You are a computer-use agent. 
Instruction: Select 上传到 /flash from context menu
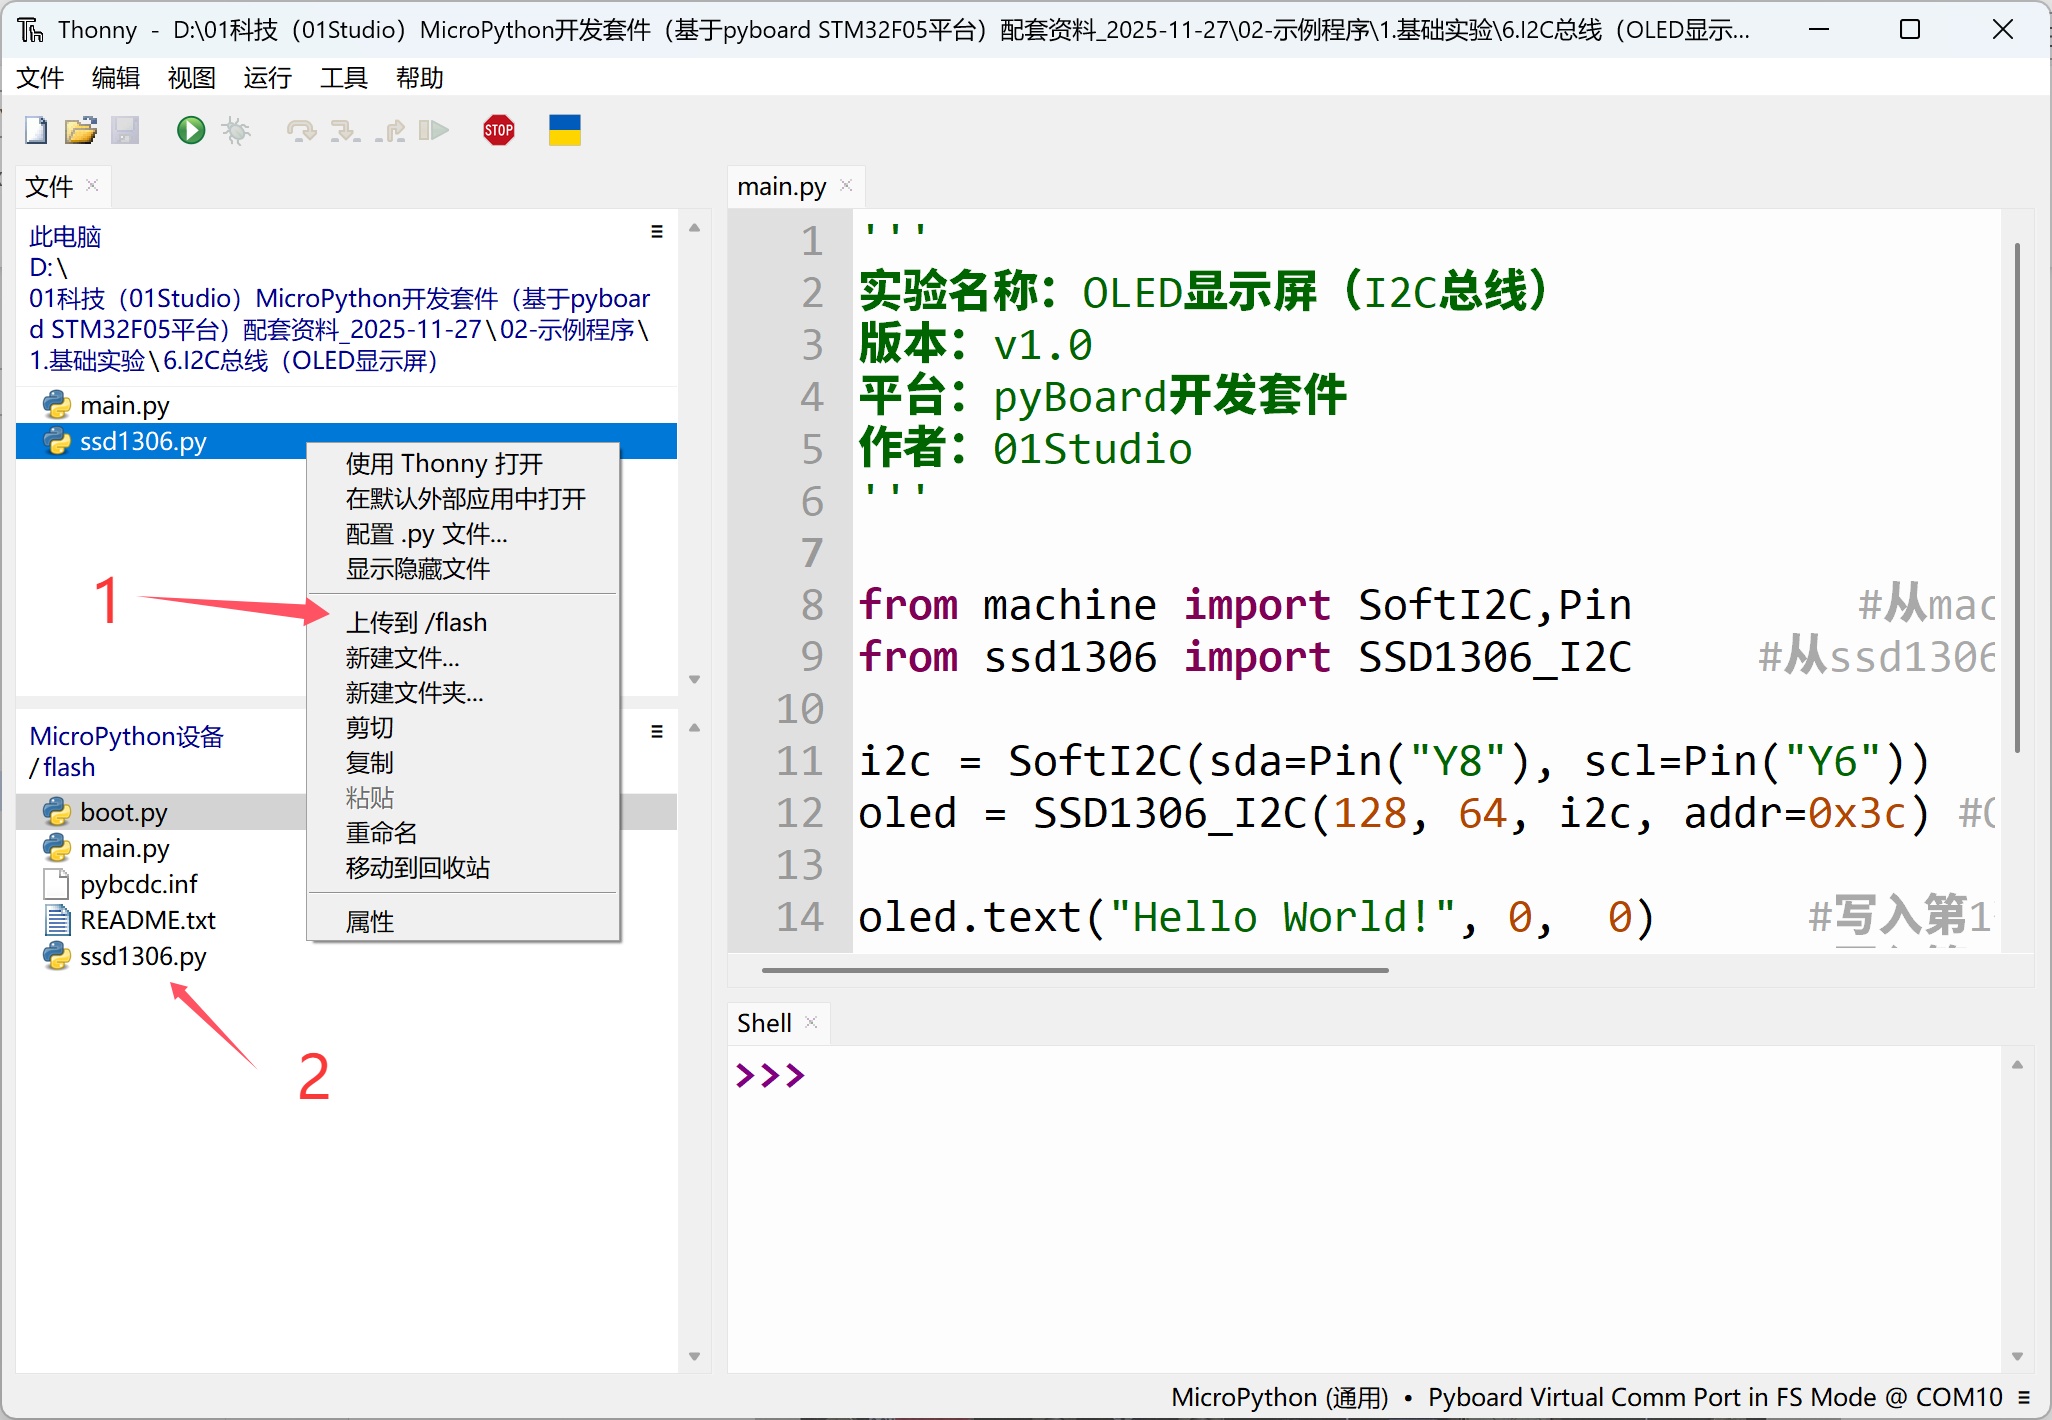(x=416, y=623)
